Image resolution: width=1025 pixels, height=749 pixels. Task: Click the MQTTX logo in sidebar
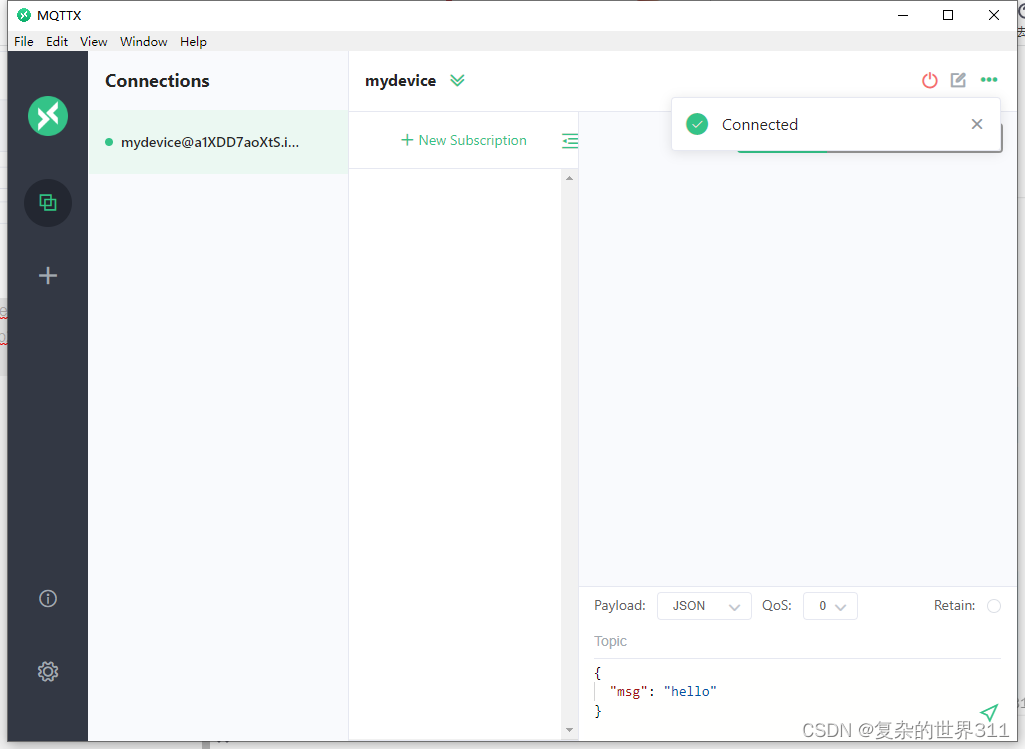(x=48, y=116)
